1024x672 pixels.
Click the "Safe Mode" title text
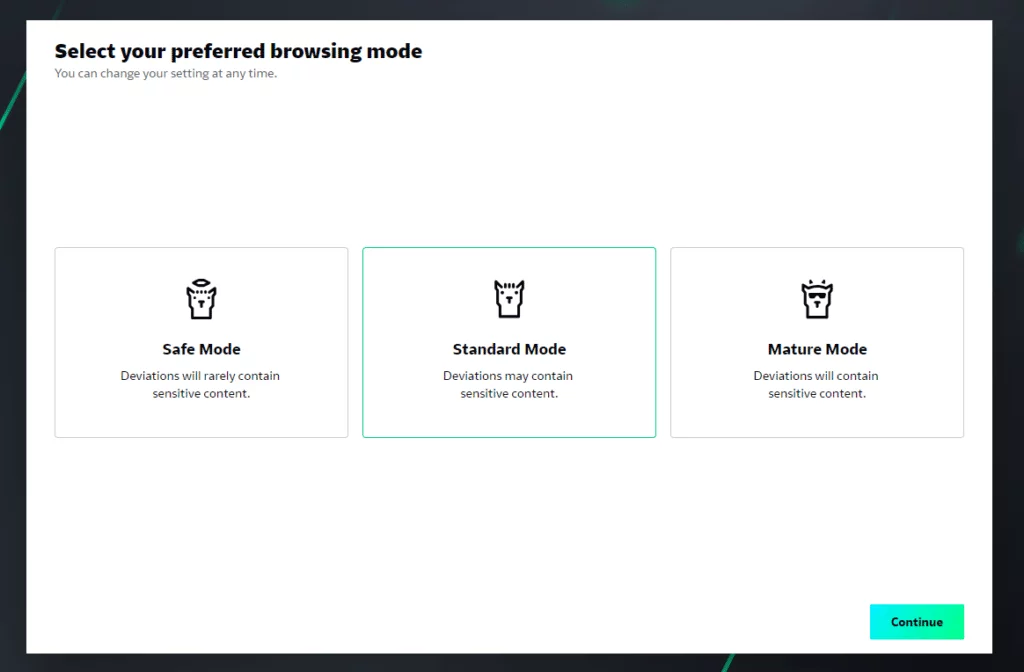[201, 349]
